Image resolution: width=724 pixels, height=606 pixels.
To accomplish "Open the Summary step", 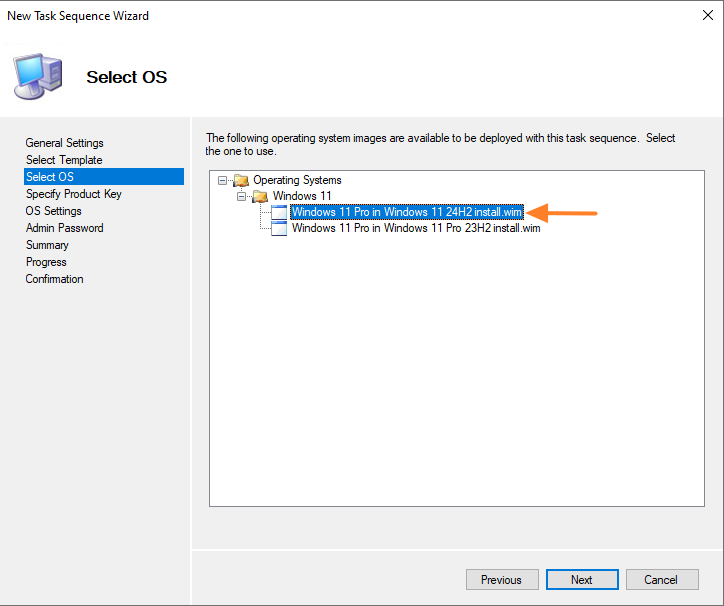I will coord(47,245).
